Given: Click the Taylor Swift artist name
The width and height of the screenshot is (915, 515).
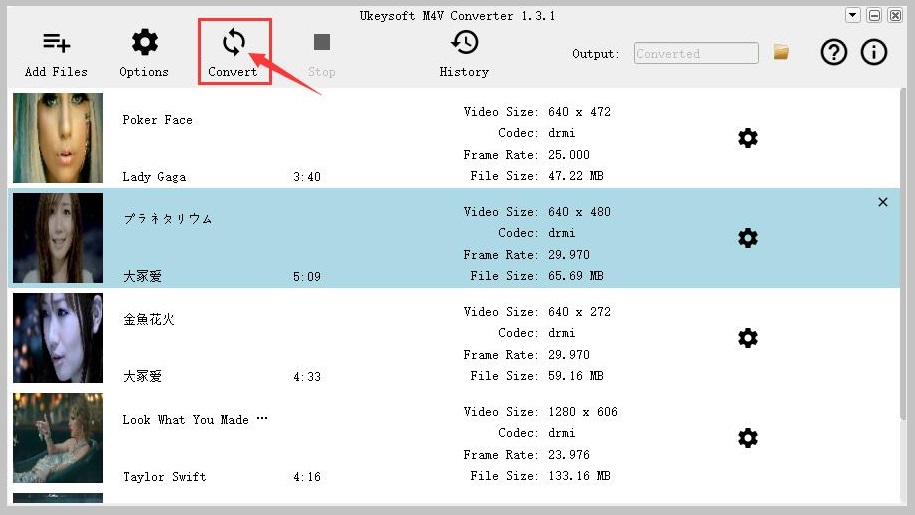Looking at the screenshot, I should tap(165, 477).
